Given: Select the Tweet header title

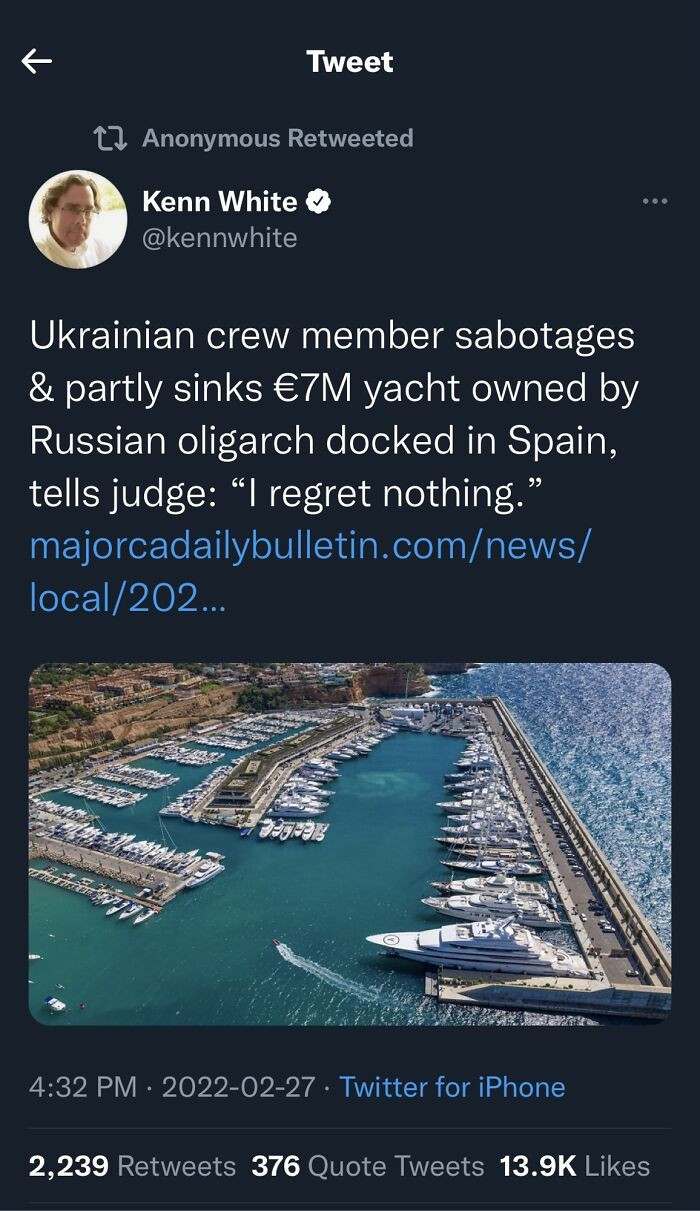Looking at the screenshot, I should tap(349, 60).
